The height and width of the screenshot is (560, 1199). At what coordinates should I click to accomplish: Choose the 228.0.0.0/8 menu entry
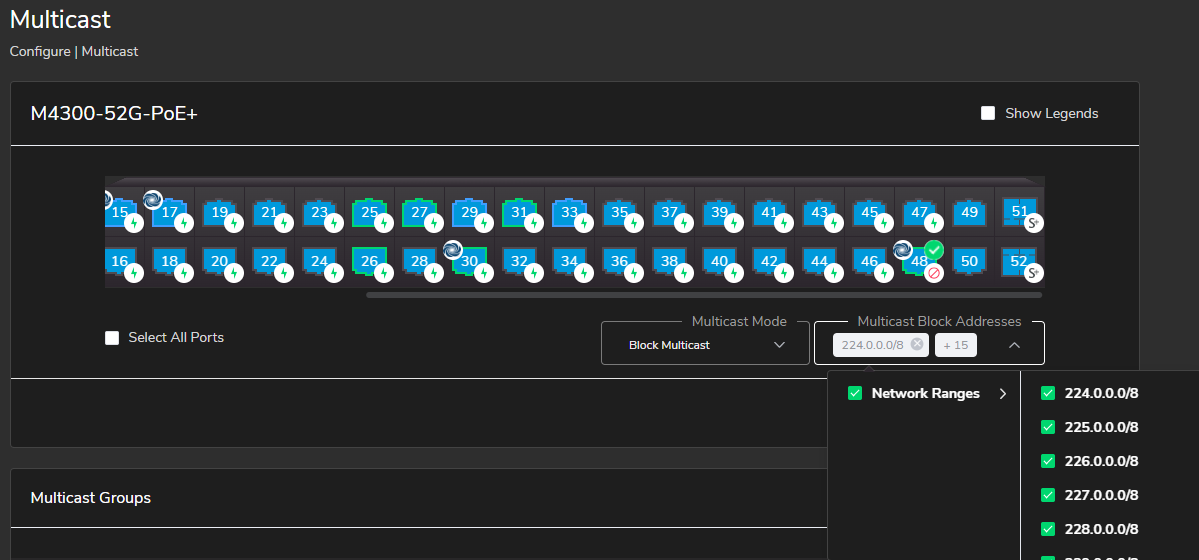1101,529
